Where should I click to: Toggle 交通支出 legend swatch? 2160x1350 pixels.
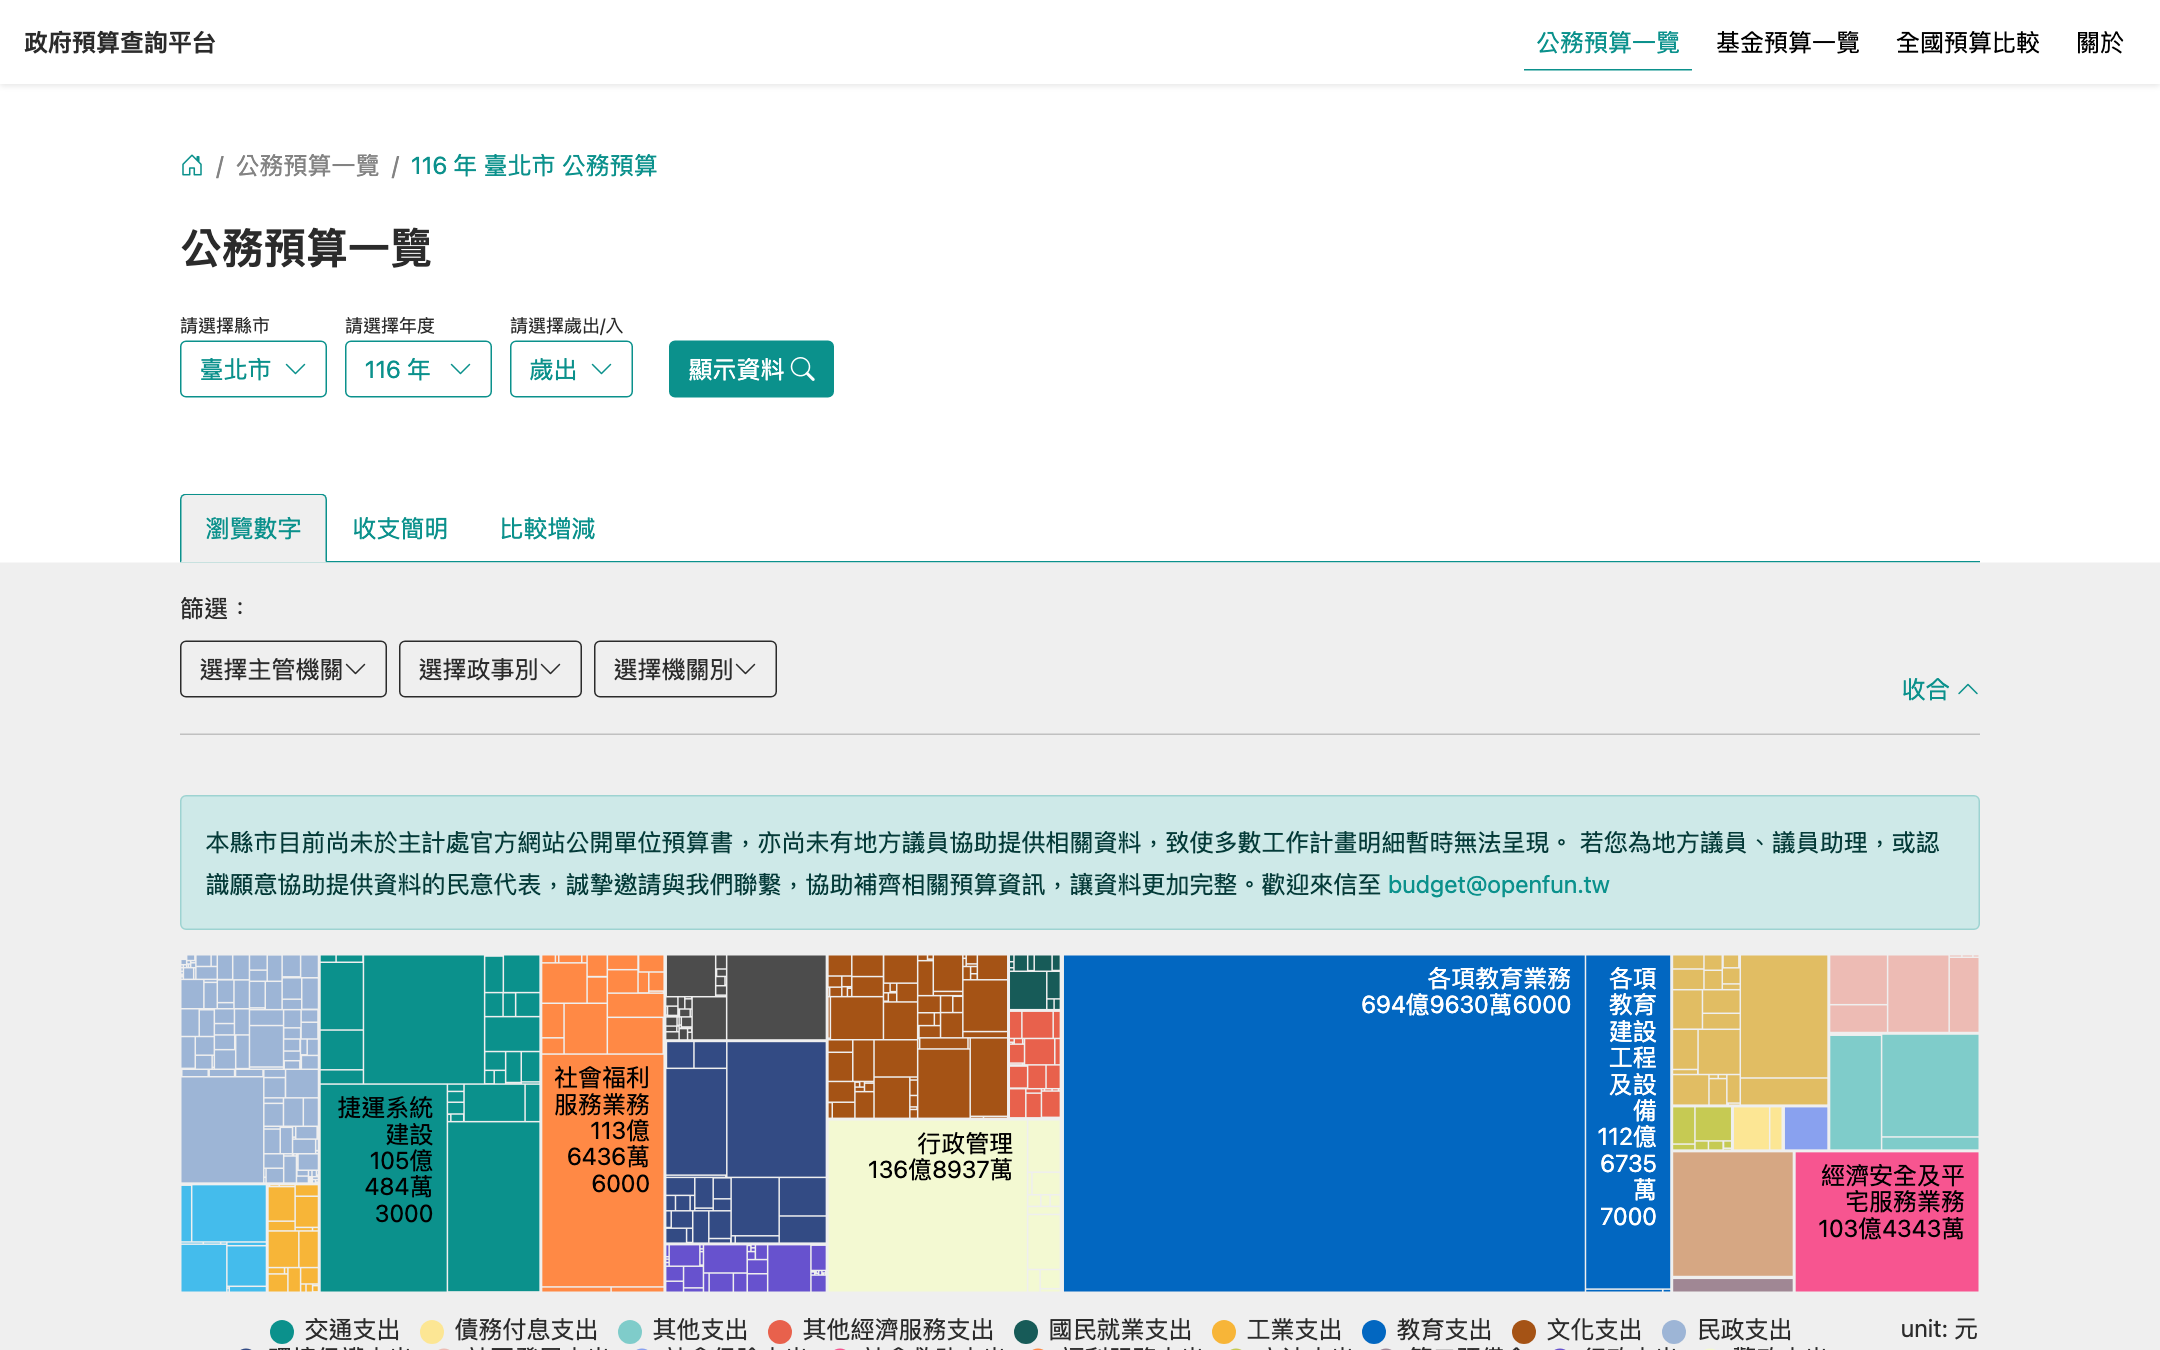tap(282, 1331)
